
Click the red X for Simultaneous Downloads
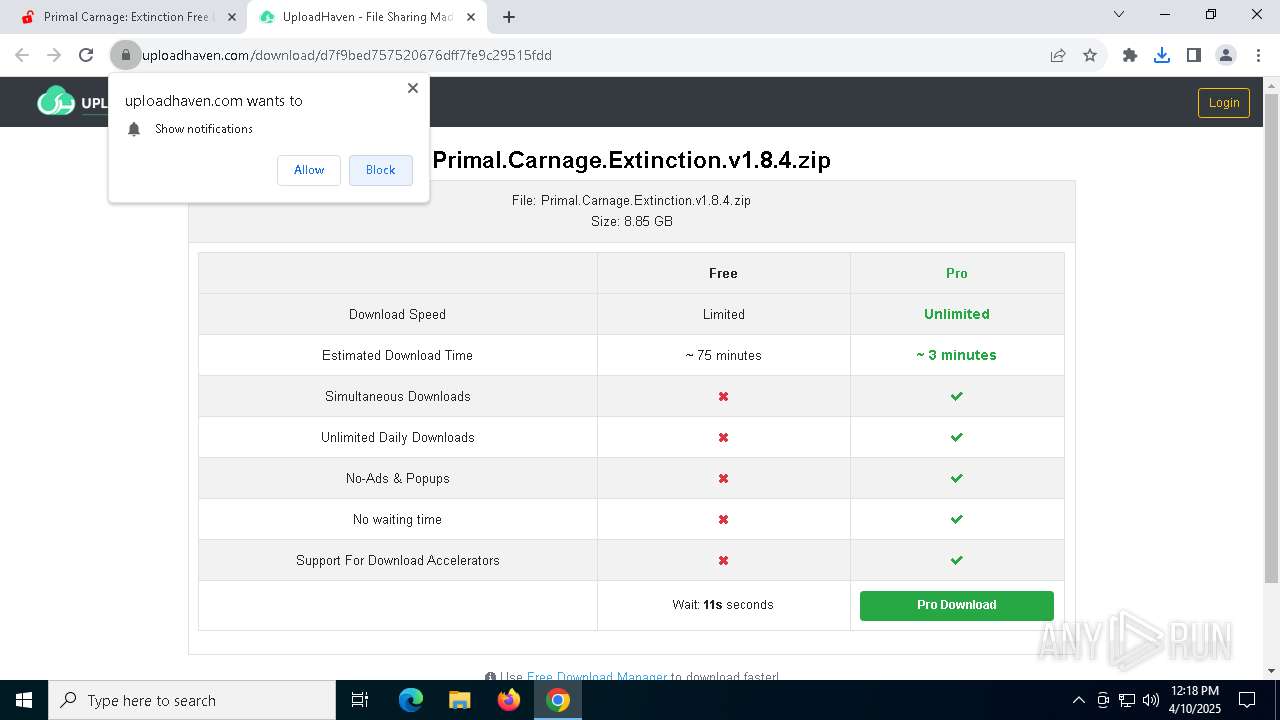pyautogui.click(x=723, y=396)
